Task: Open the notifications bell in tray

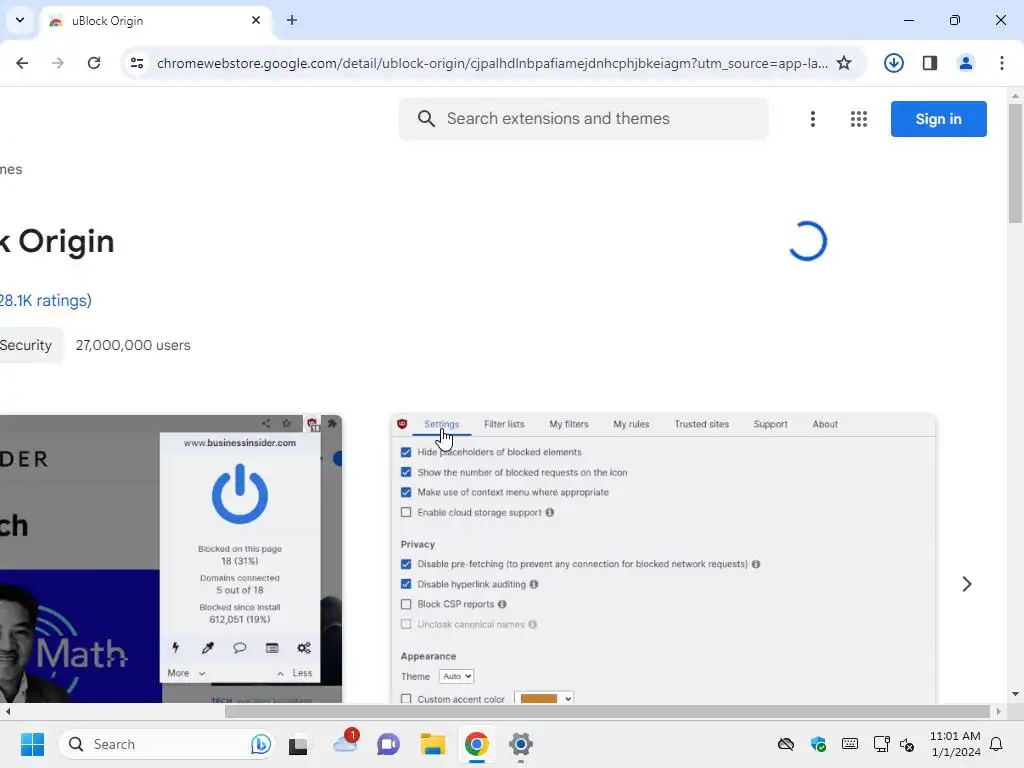Action: [x=996, y=744]
